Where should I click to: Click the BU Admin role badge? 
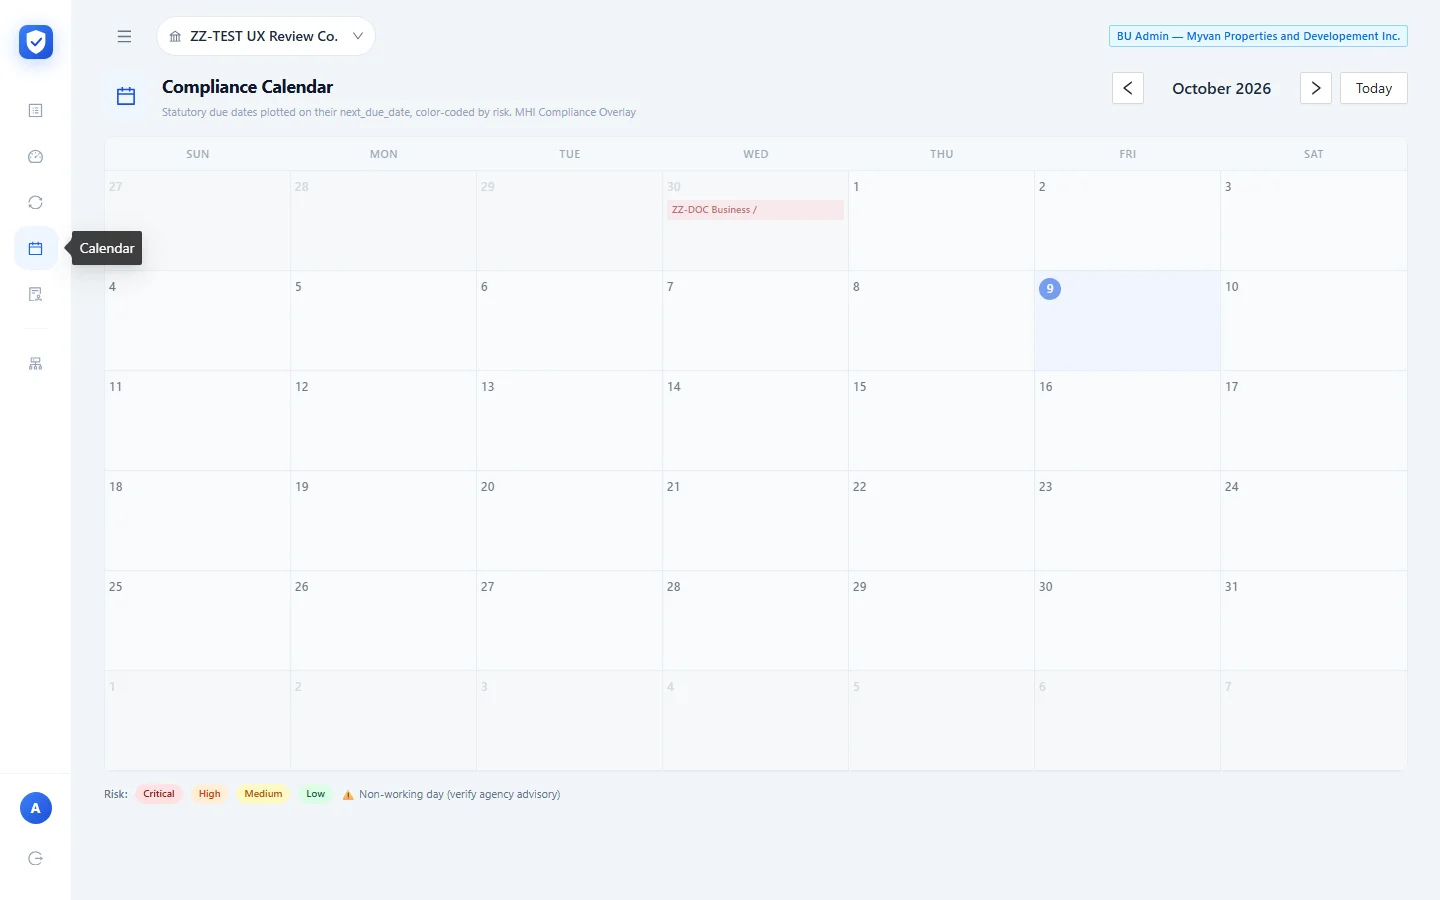(x=1258, y=36)
